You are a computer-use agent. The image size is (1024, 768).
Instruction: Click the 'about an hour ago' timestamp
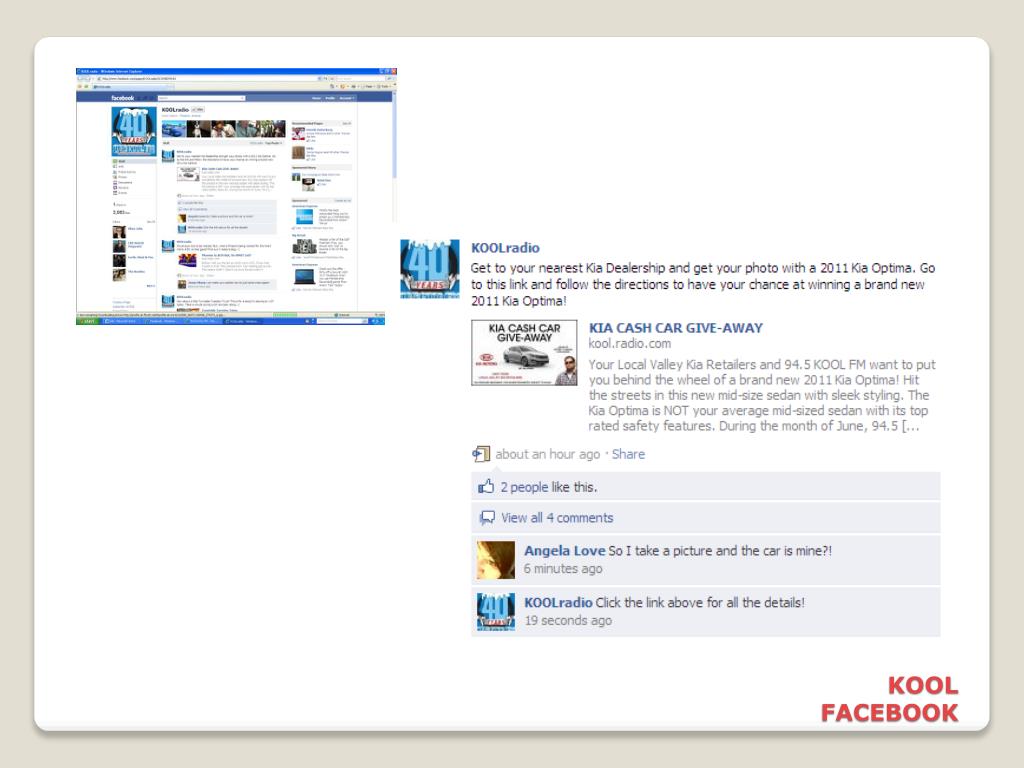[547, 455]
